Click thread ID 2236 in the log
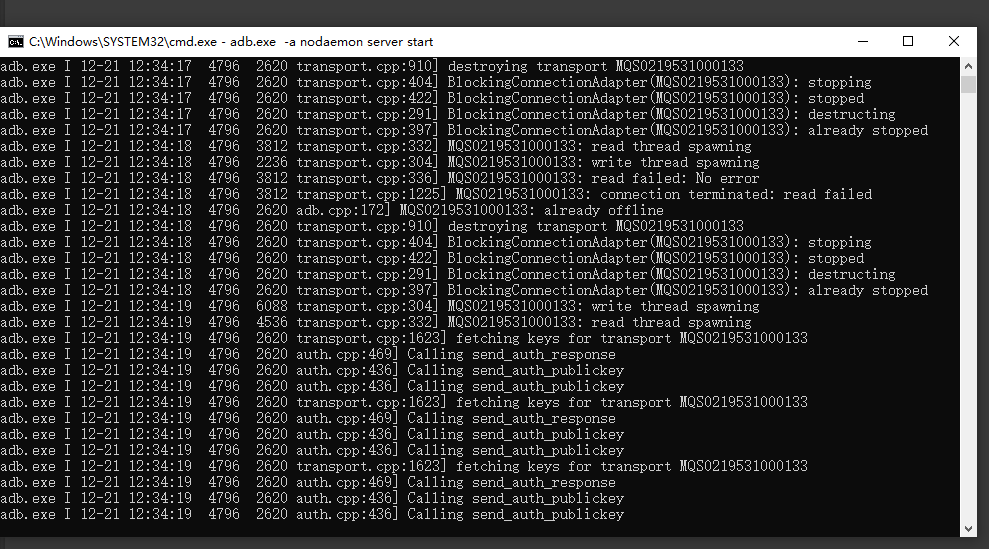The height and width of the screenshot is (549, 989). pos(272,162)
